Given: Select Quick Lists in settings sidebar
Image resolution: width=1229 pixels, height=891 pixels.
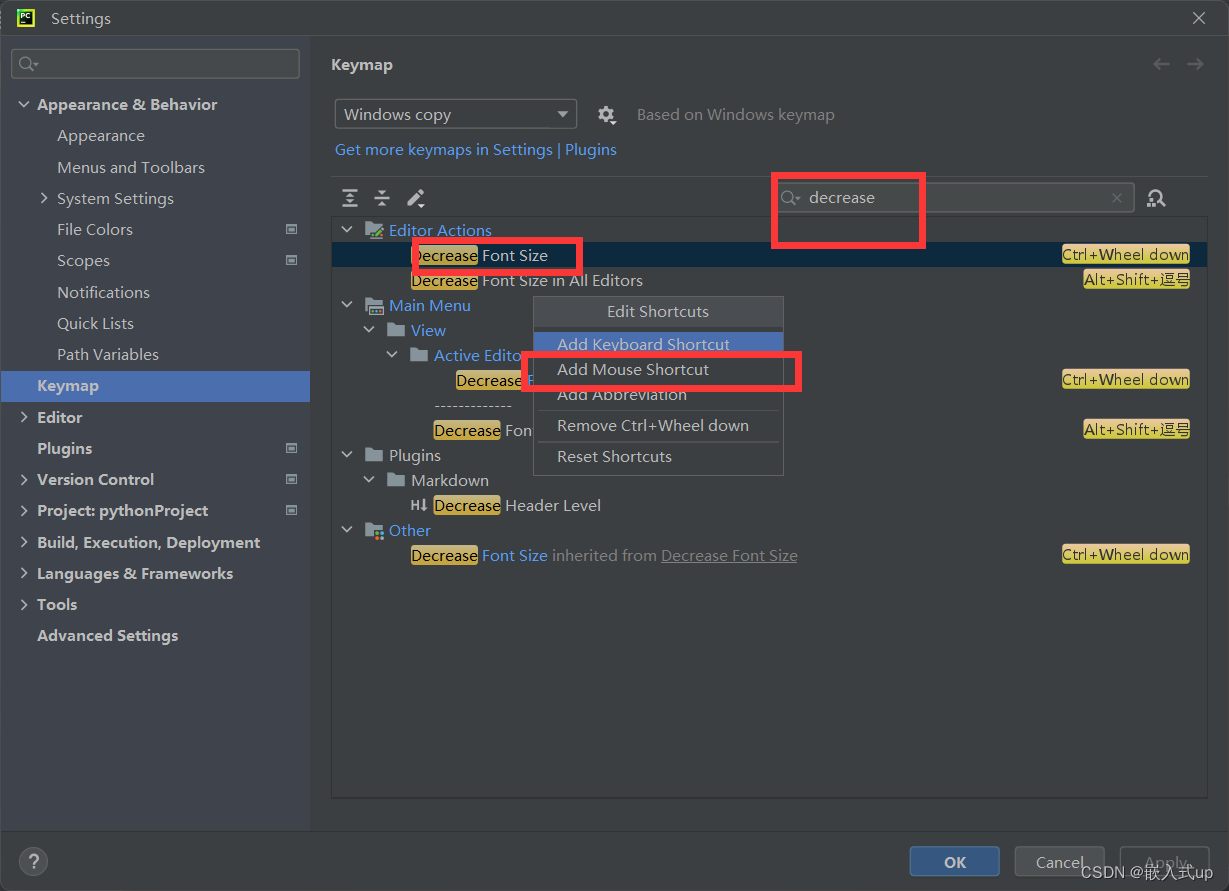Looking at the screenshot, I should [95, 323].
